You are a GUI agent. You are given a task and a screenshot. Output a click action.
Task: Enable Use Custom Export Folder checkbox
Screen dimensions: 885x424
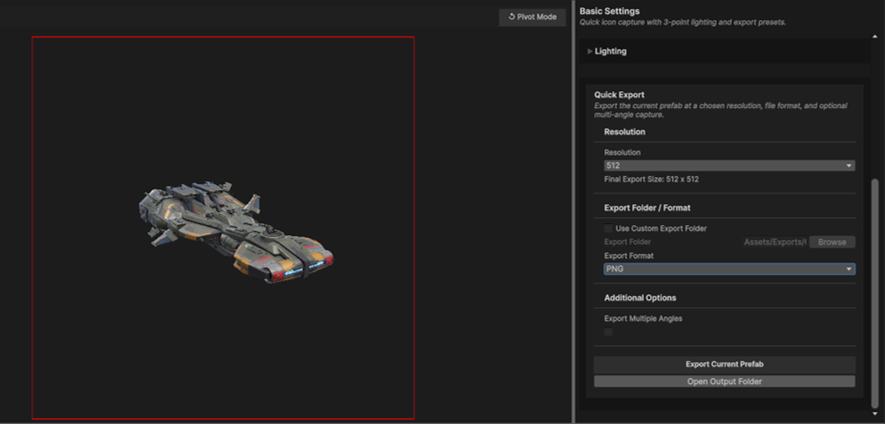(608, 229)
